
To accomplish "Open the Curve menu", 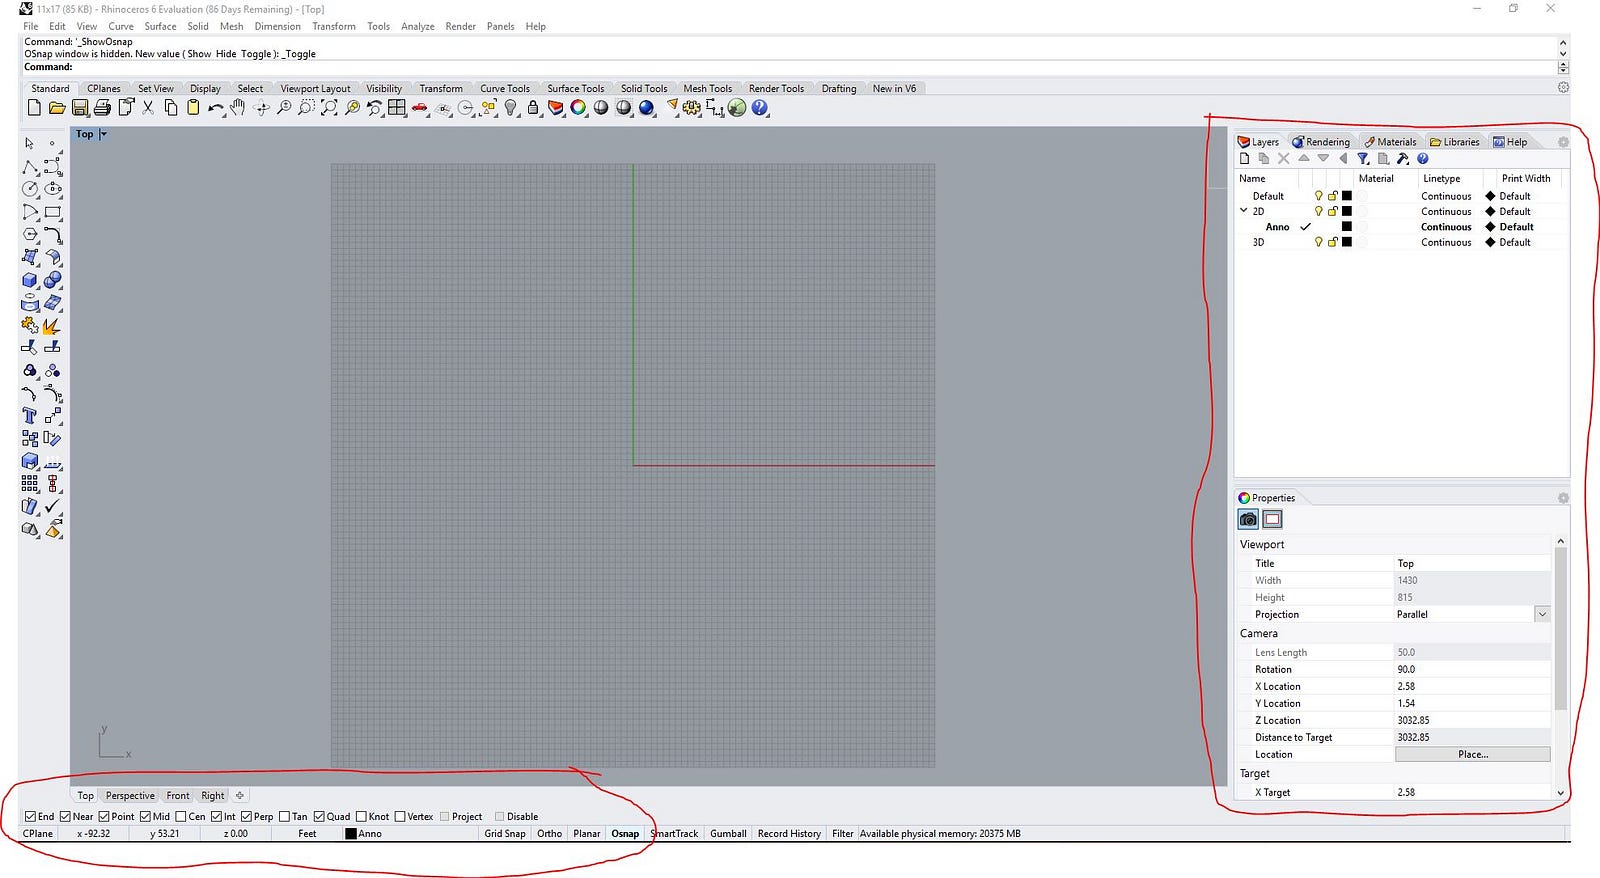I will 121,26.
